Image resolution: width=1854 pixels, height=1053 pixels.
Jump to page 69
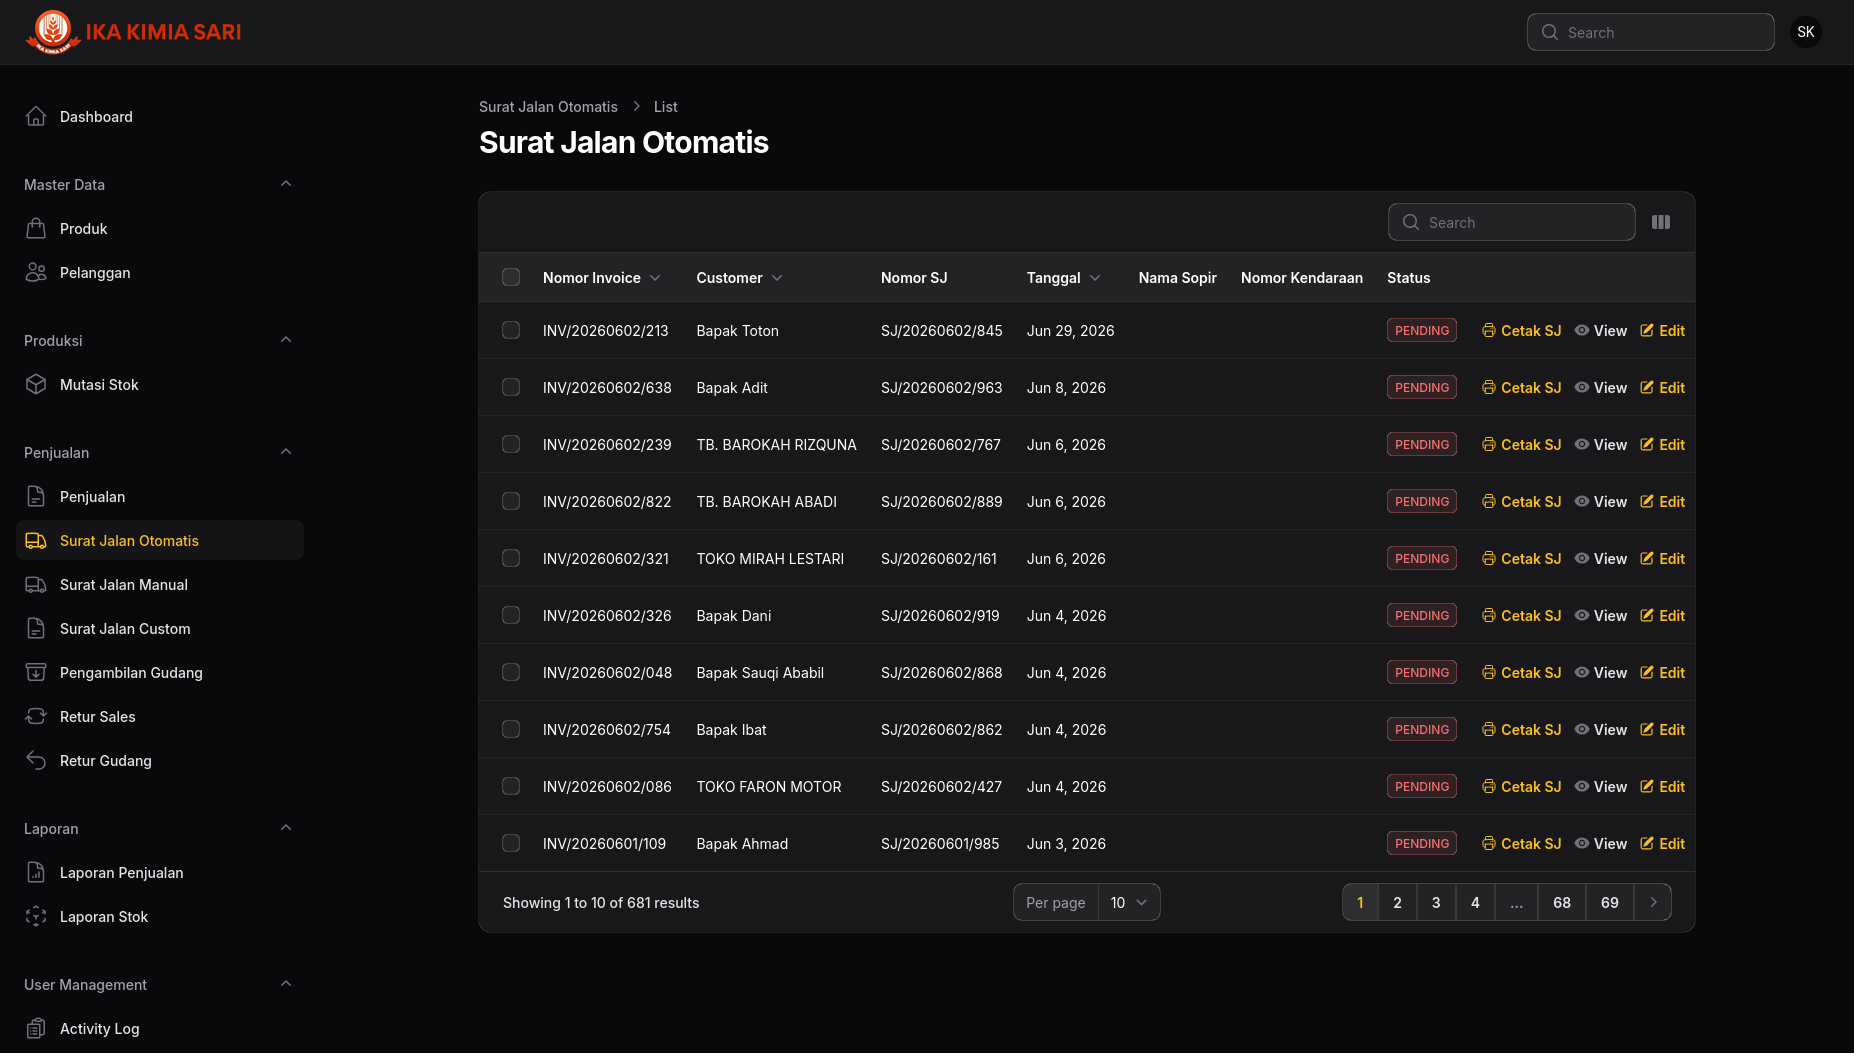[x=1609, y=902]
